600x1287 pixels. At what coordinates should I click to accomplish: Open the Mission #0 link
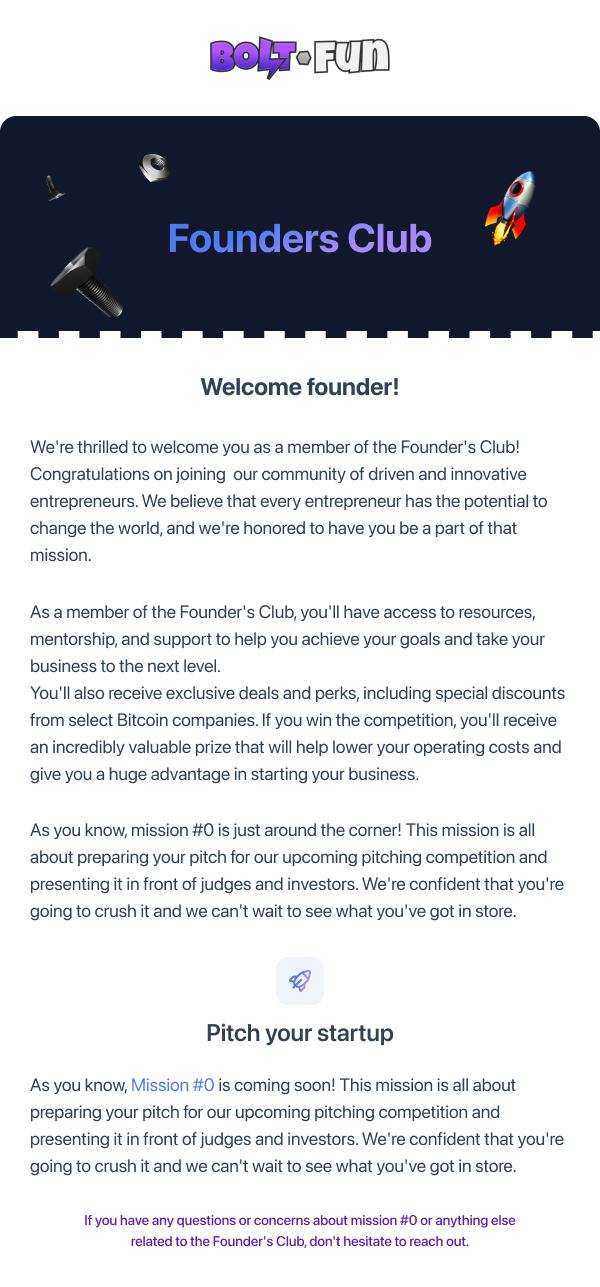(173, 1085)
